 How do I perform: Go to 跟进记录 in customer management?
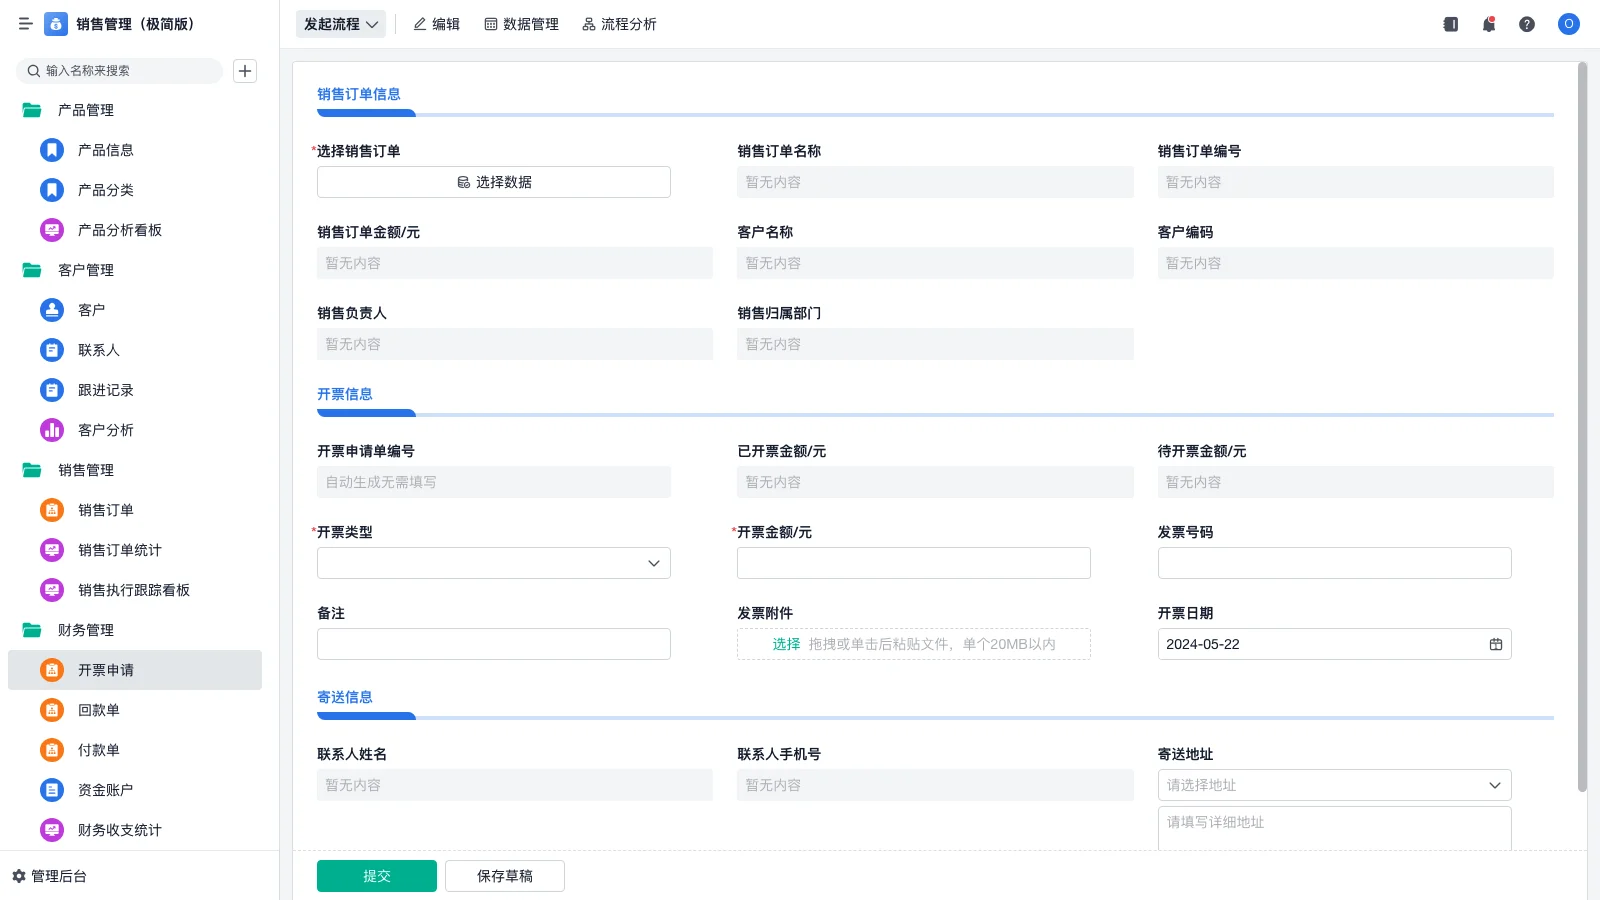[x=106, y=390]
